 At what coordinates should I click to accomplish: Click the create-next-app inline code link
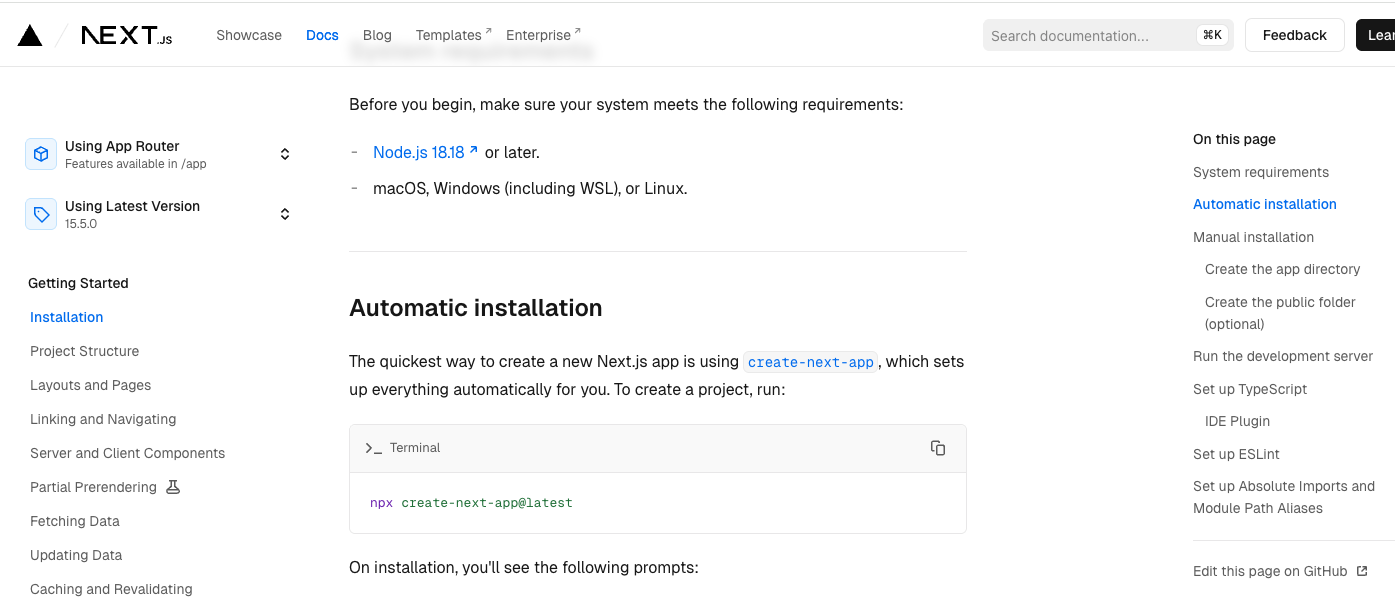point(811,362)
